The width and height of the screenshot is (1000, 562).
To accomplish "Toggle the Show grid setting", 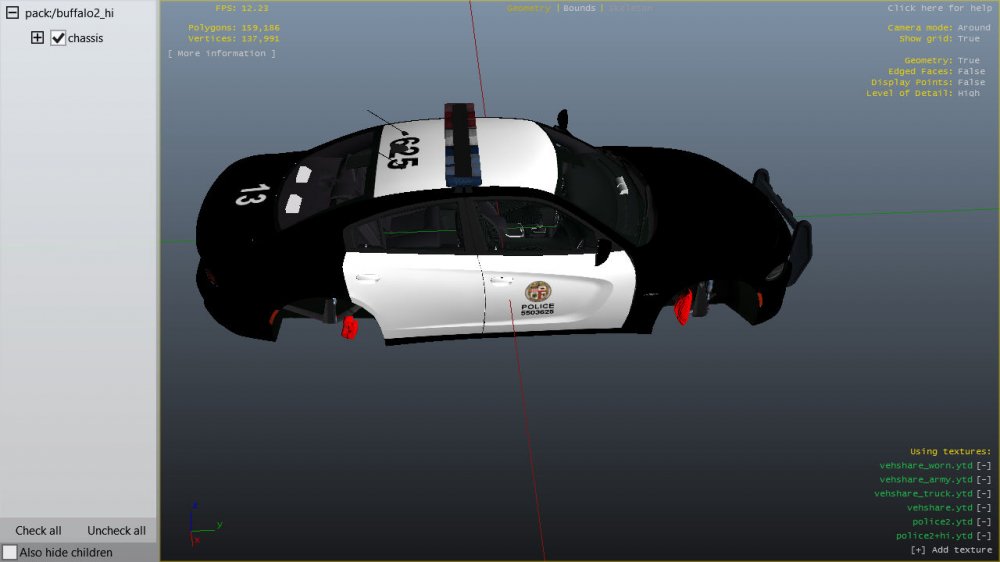I will click(x=939, y=38).
